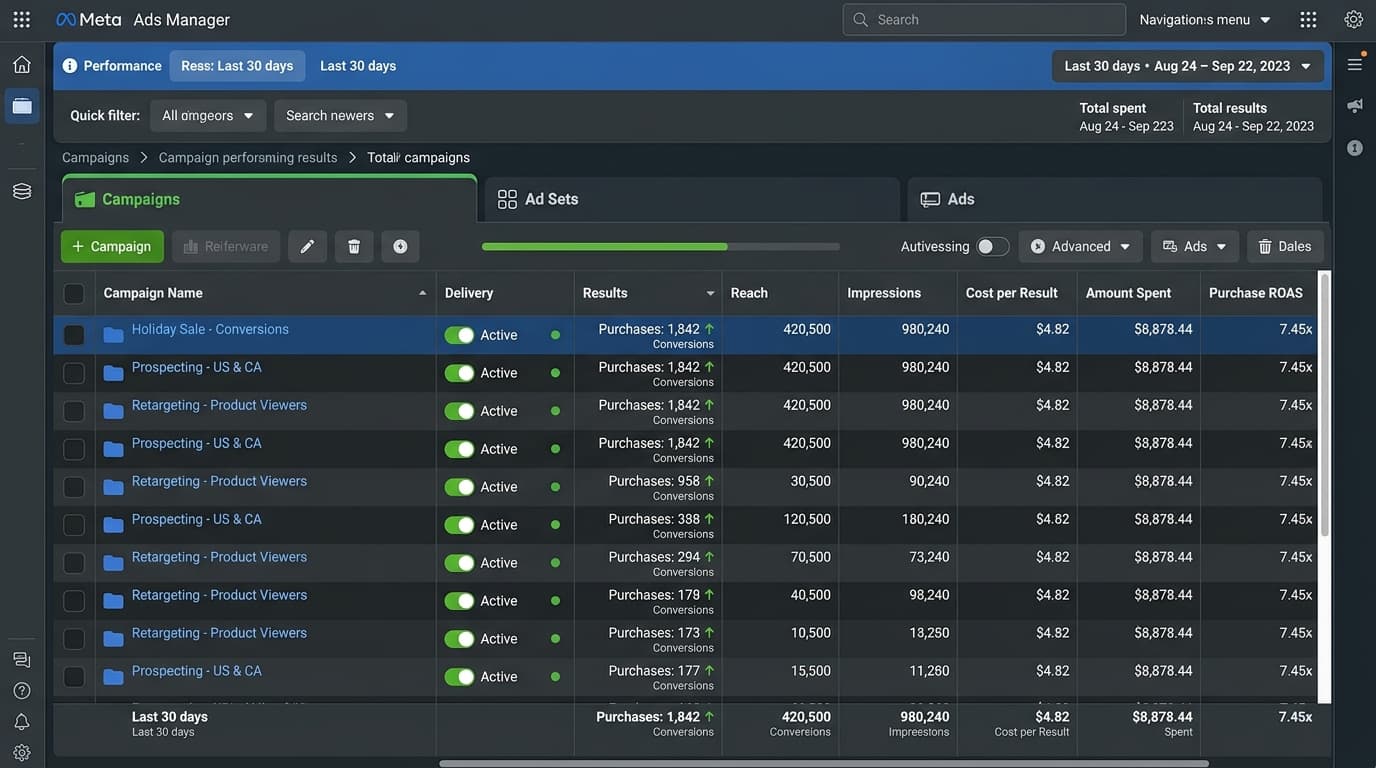Check the select-all checkbox in the table header
Screen dimensions: 1376x768
point(74,293)
